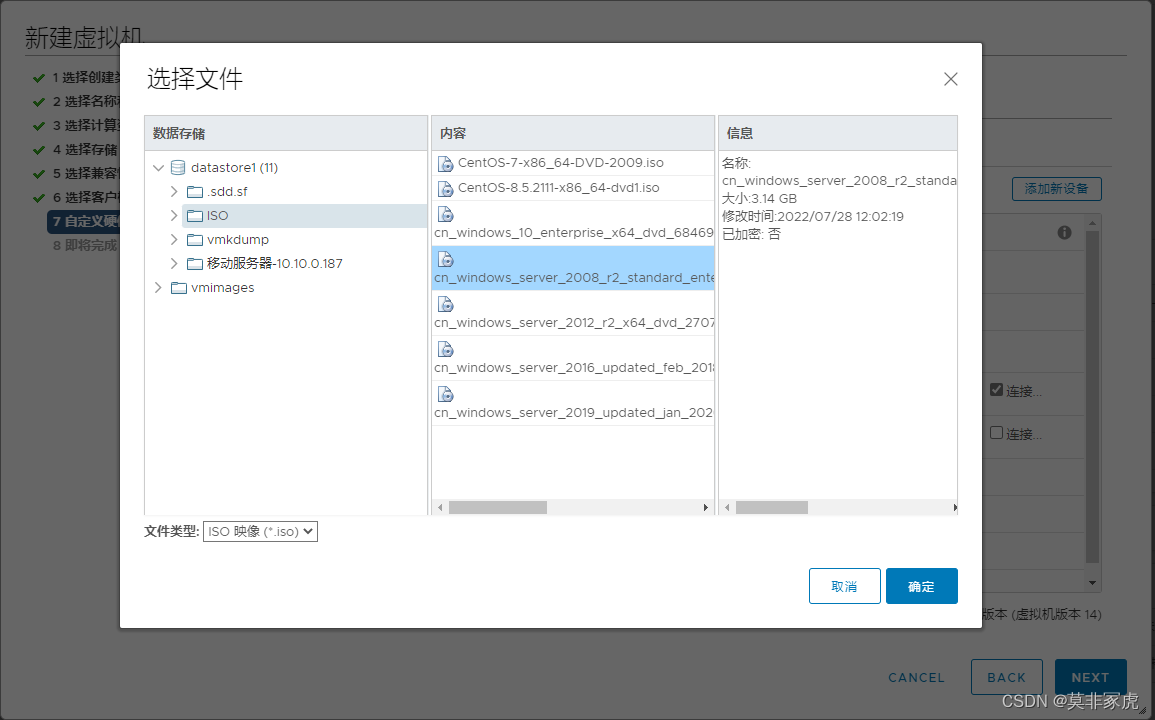The height and width of the screenshot is (720, 1155).
Task: Click the ISO folder icon
Action: pyautogui.click(x=195, y=216)
